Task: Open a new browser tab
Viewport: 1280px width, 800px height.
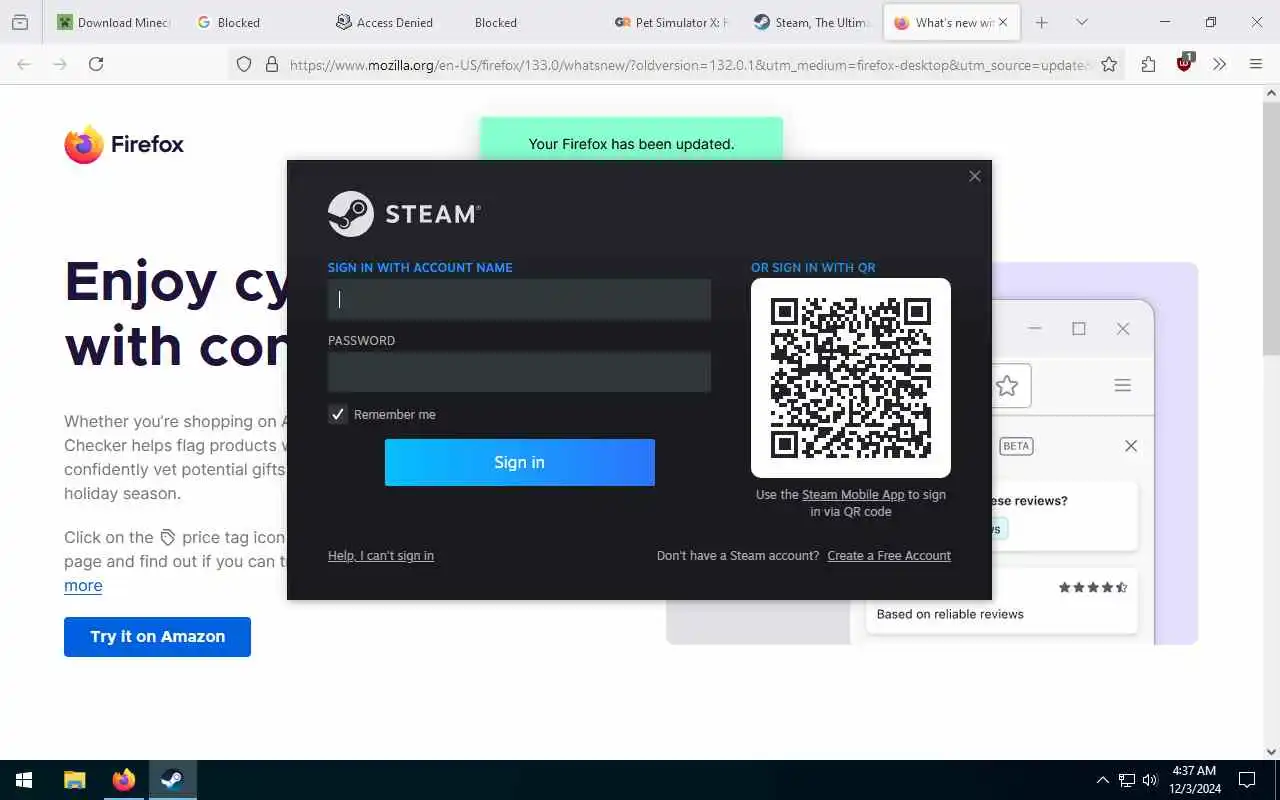Action: coord(1042,22)
